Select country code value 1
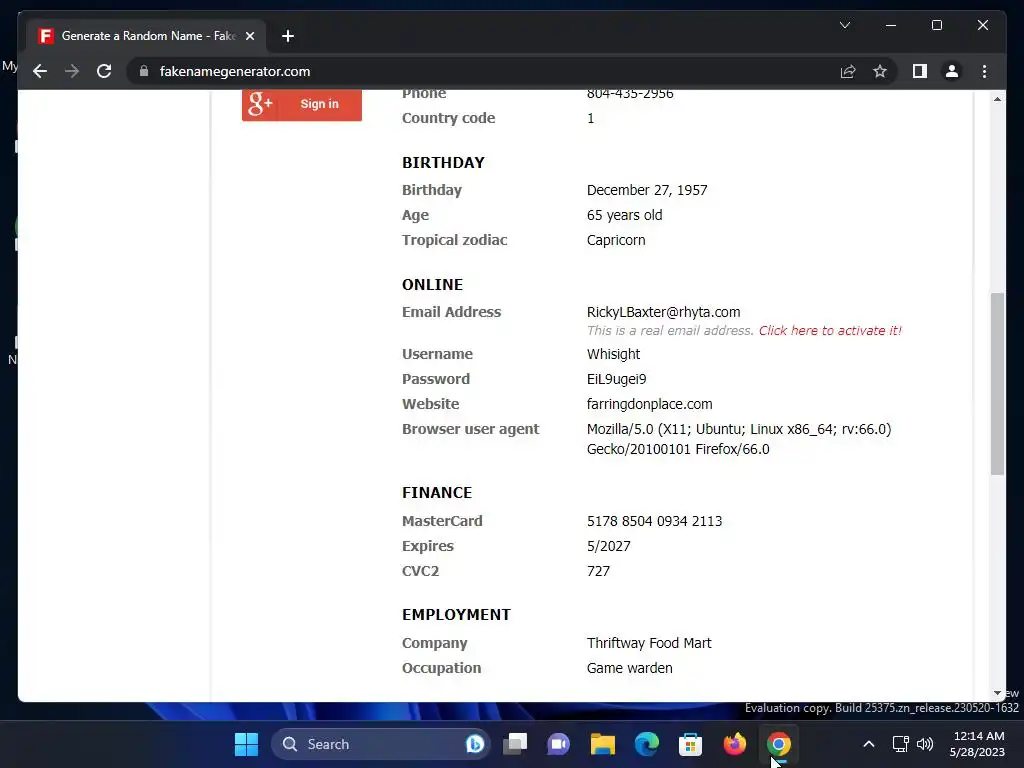Image resolution: width=1024 pixels, height=768 pixels. coord(590,118)
